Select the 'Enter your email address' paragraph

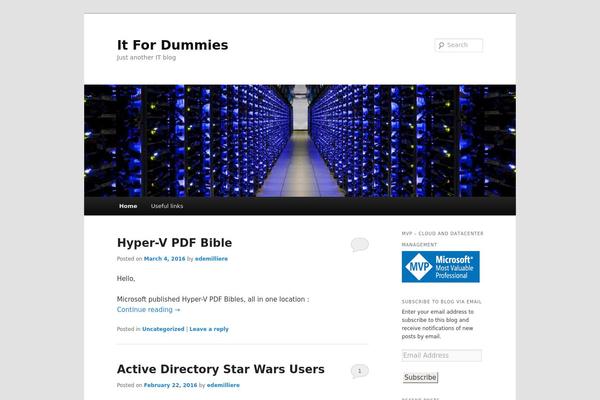click(438, 324)
